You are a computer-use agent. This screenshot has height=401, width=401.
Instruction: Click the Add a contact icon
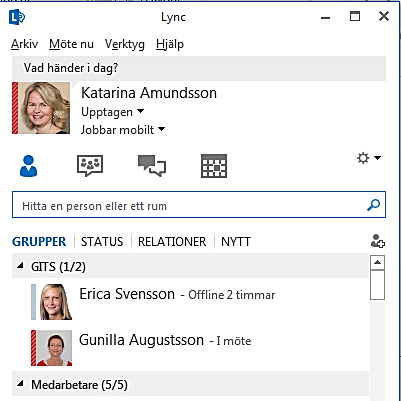coord(378,241)
